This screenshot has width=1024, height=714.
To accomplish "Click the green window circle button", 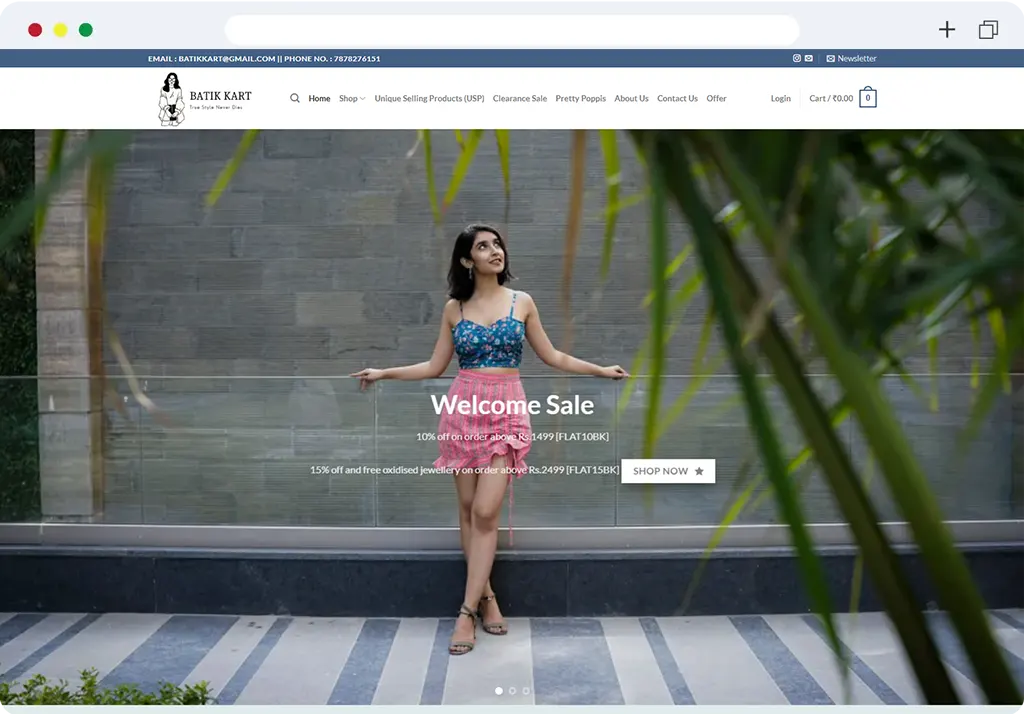I will point(86,30).
